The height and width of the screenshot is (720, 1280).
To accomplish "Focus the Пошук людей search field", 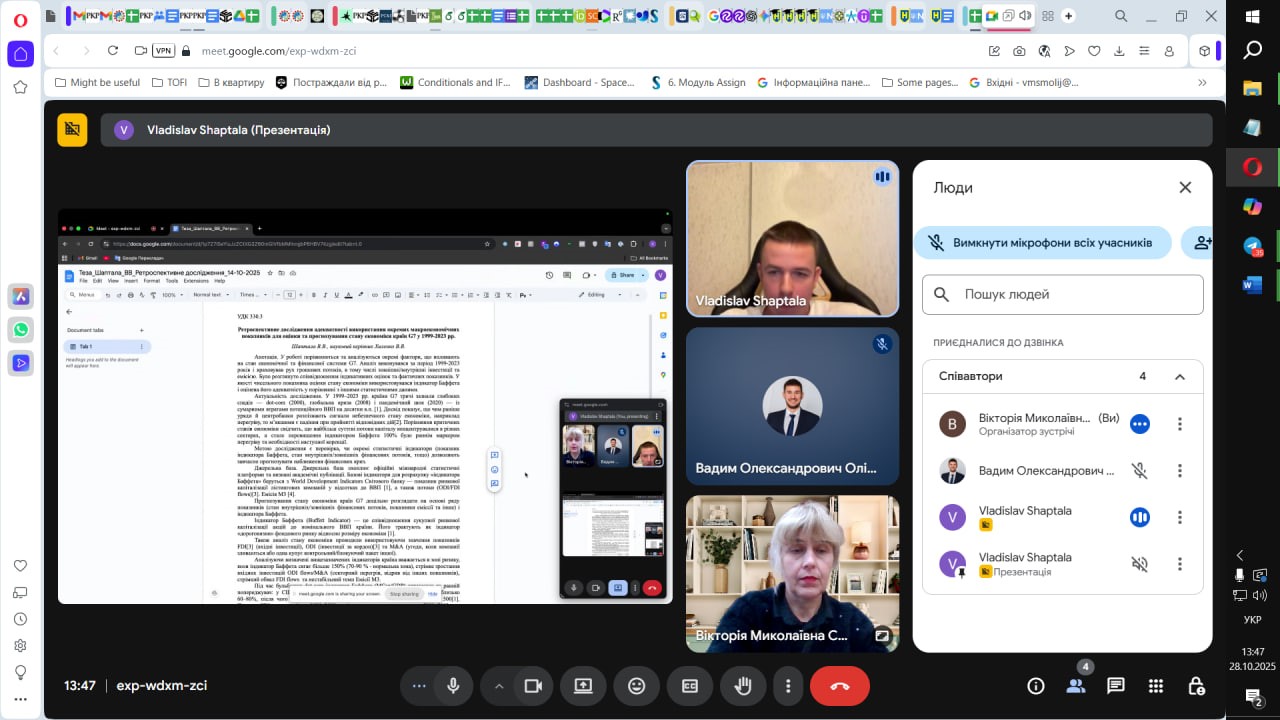I will pos(1062,294).
